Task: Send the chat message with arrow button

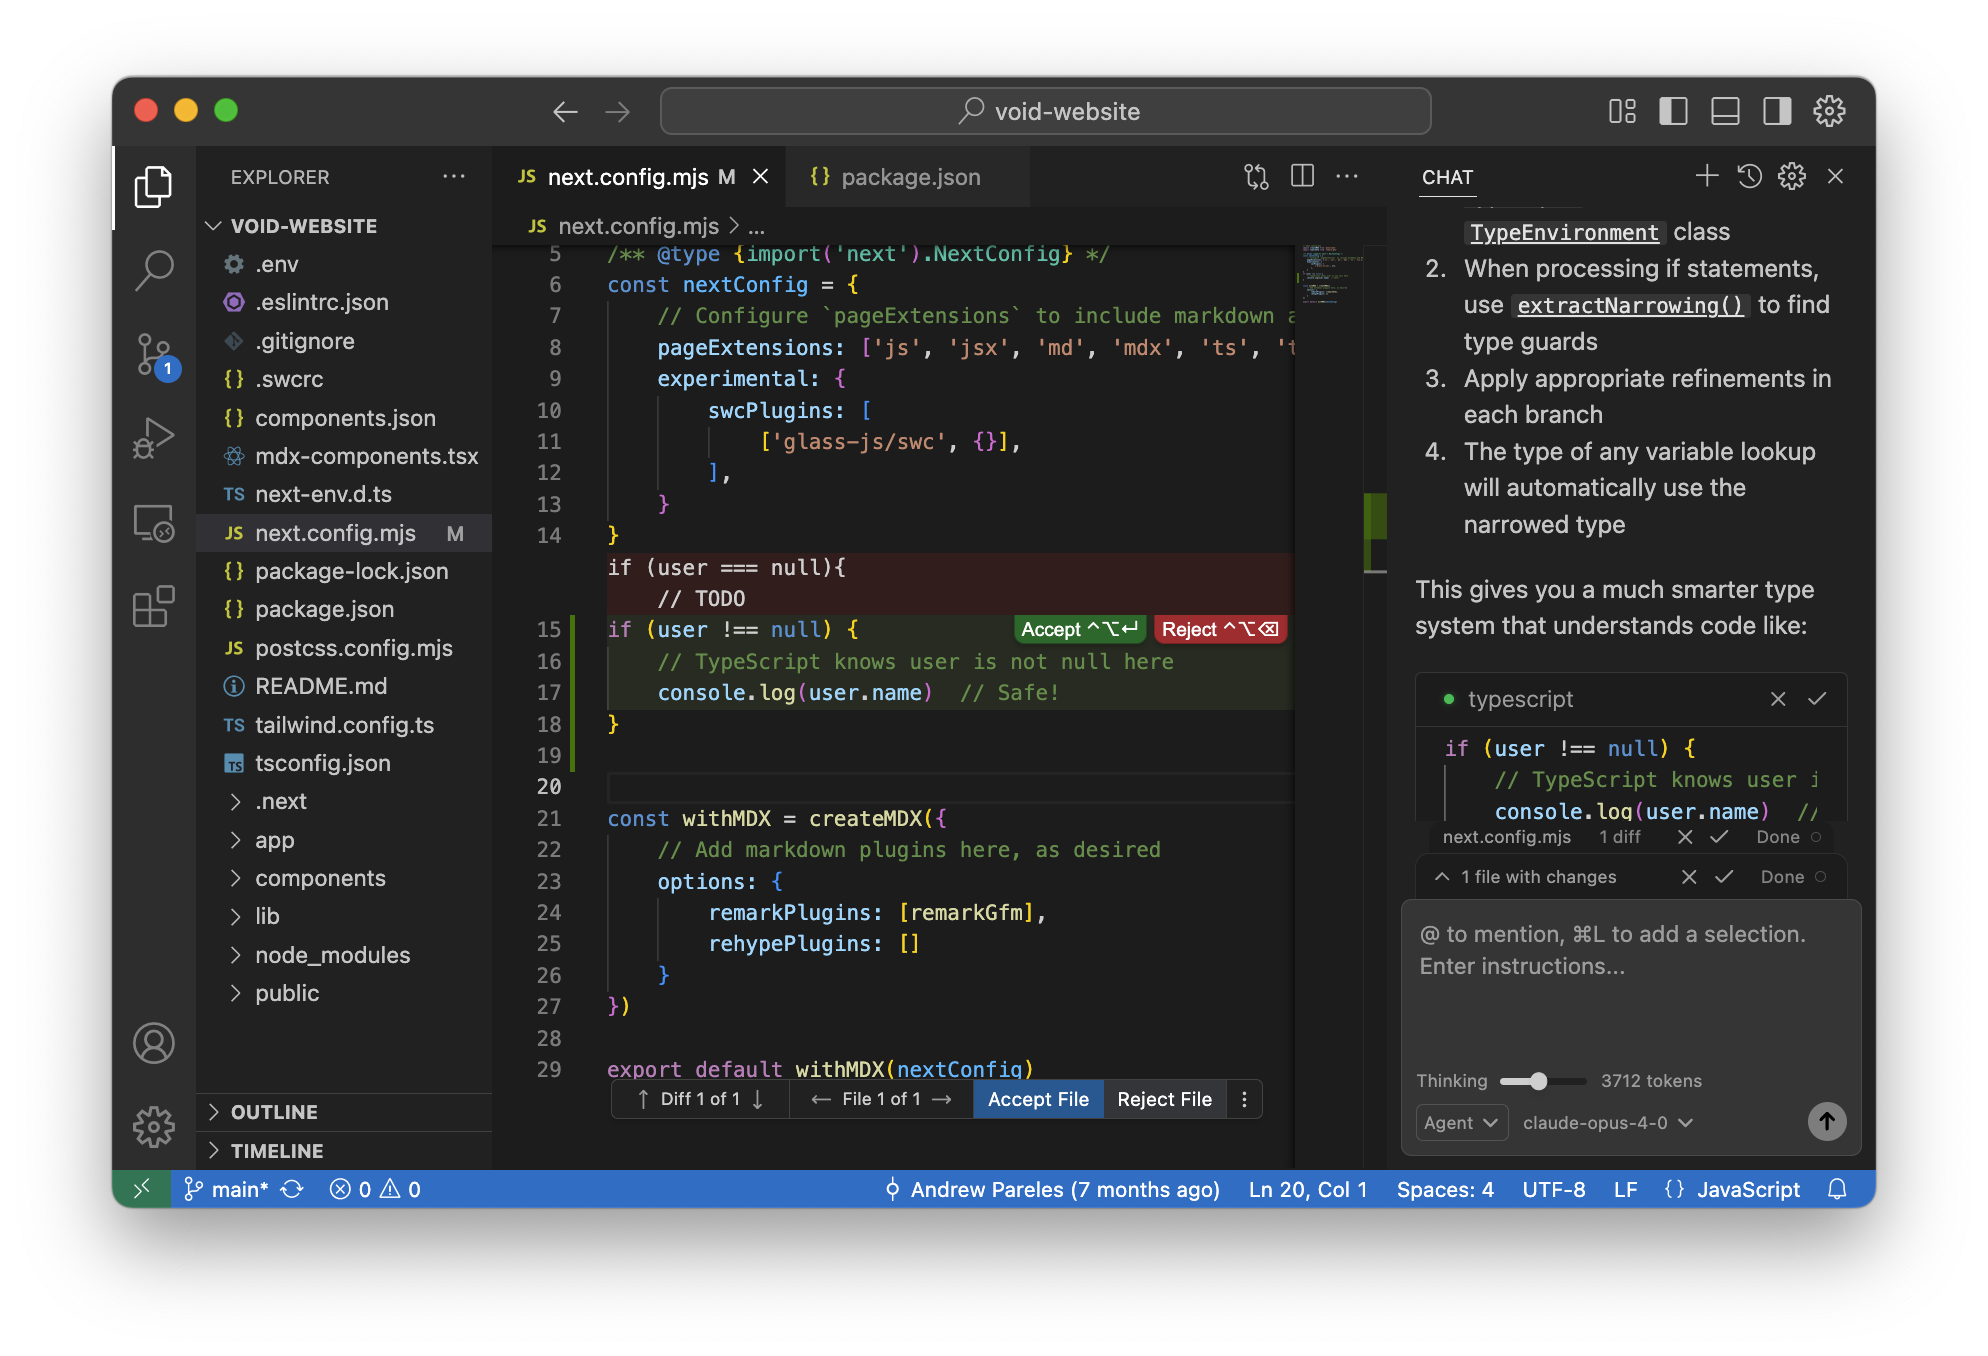Action: click(x=1826, y=1121)
